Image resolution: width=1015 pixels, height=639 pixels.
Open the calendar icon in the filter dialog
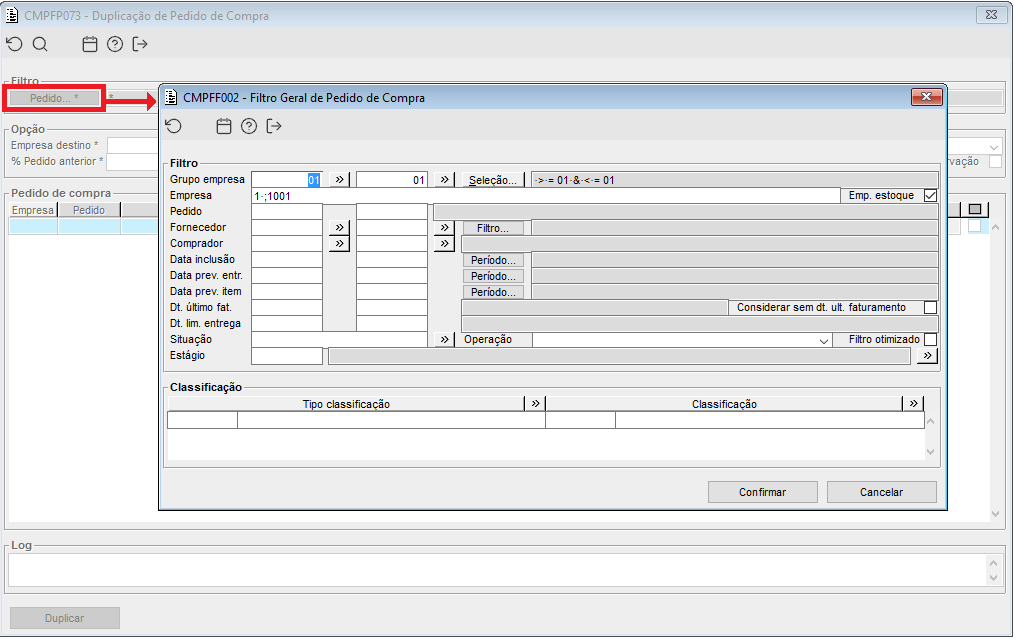pos(224,126)
